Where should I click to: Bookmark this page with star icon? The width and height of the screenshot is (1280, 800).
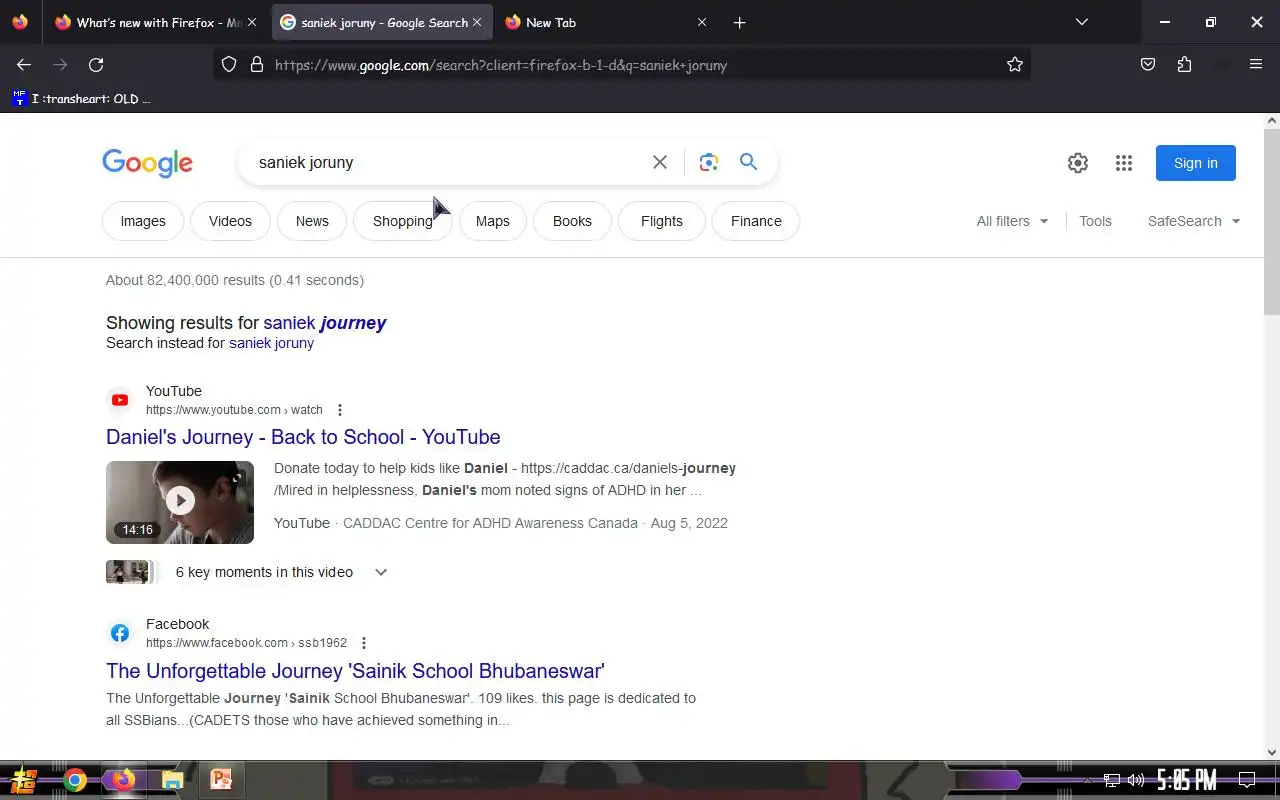1015,65
